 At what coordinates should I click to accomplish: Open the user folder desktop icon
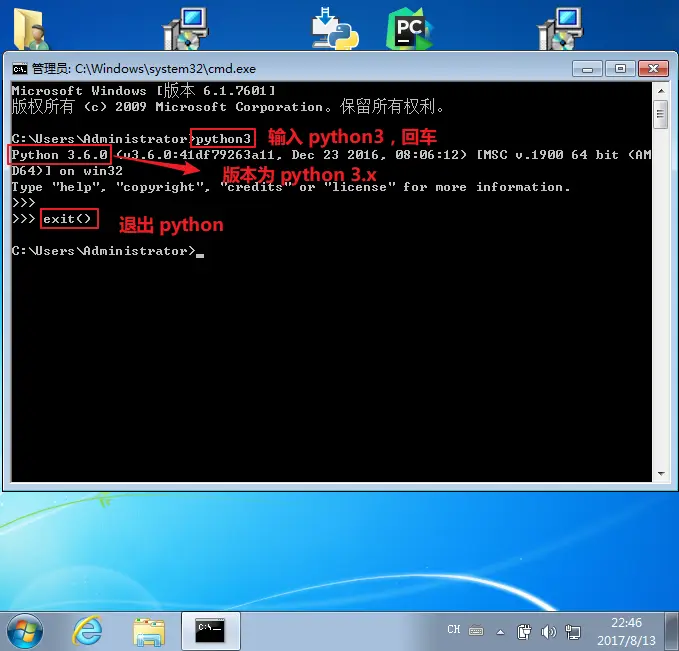point(30,29)
